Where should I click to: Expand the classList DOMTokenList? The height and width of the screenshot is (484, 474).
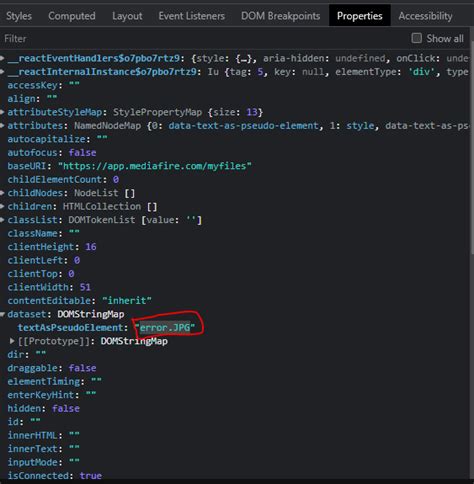pyautogui.click(x=2, y=220)
